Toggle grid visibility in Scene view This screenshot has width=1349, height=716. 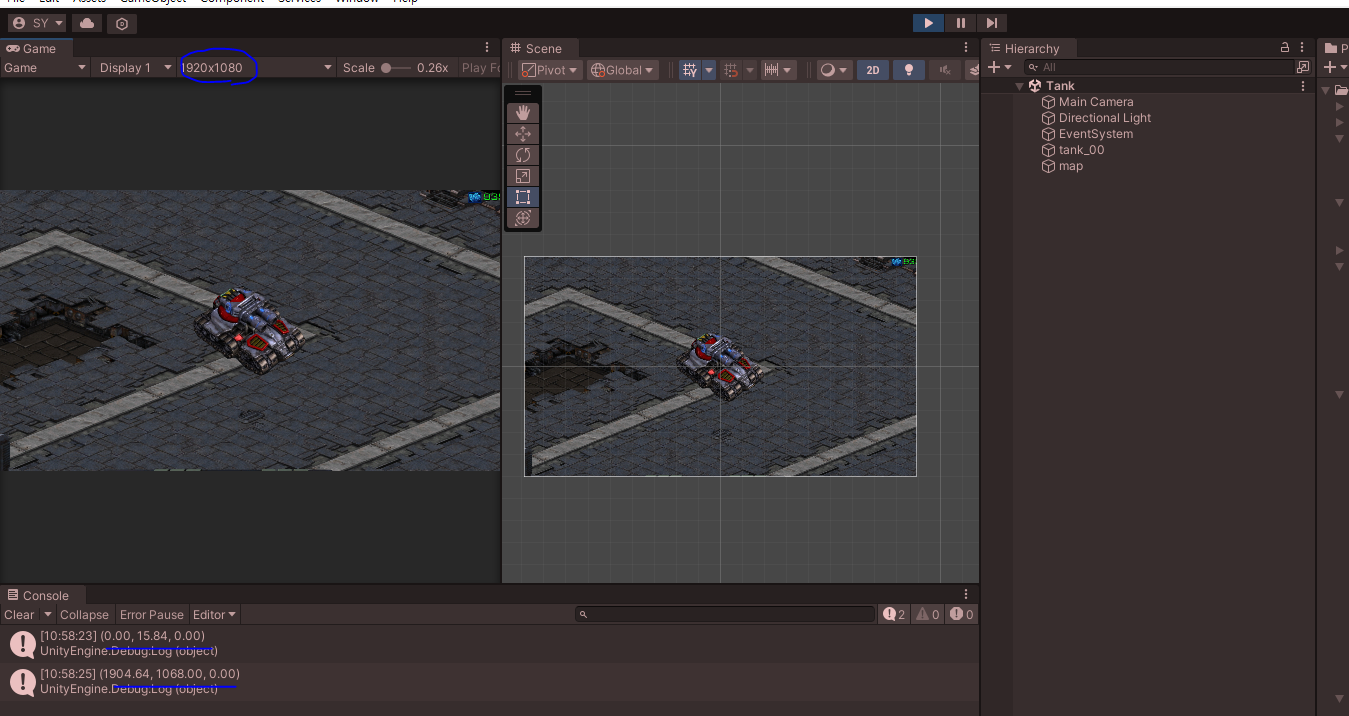[x=690, y=70]
